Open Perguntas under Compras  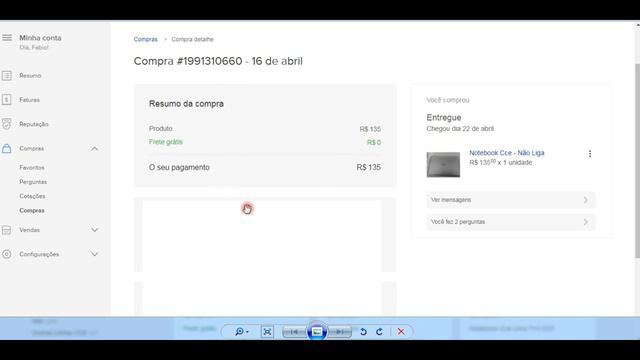coord(33,182)
